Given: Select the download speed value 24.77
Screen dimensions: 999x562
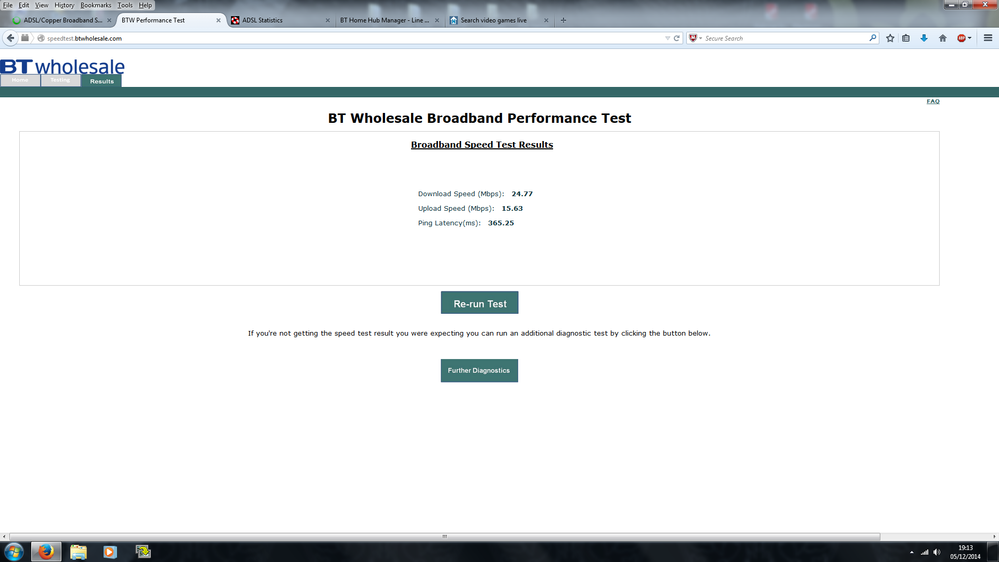Looking at the screenshot, I should pos(522,194).
